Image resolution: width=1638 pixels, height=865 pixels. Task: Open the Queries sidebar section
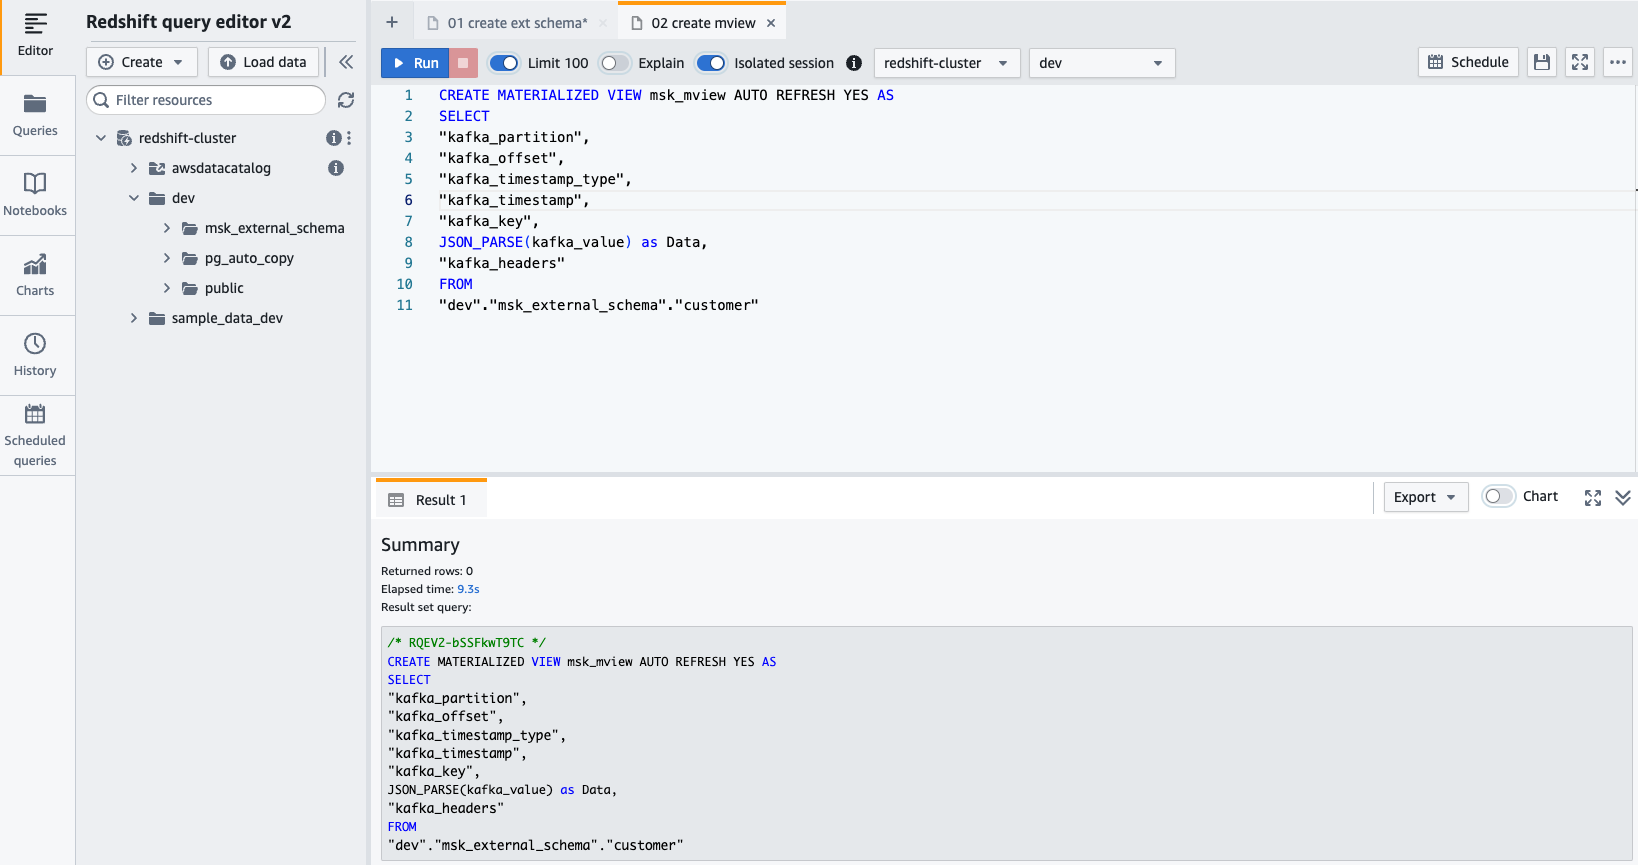(x=35, y=116)
